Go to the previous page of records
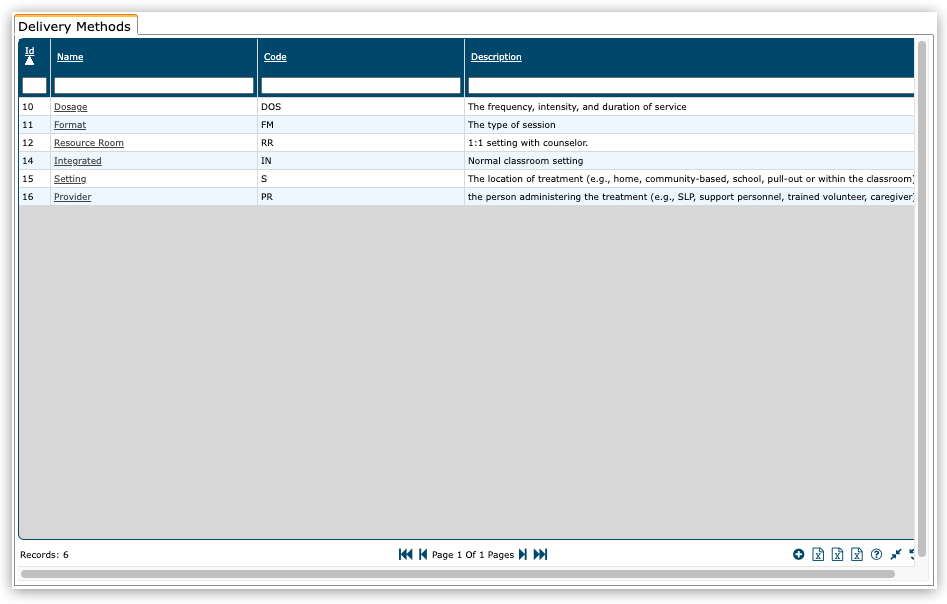The height and width of the screenshot is (604, 947). (423, 554)
